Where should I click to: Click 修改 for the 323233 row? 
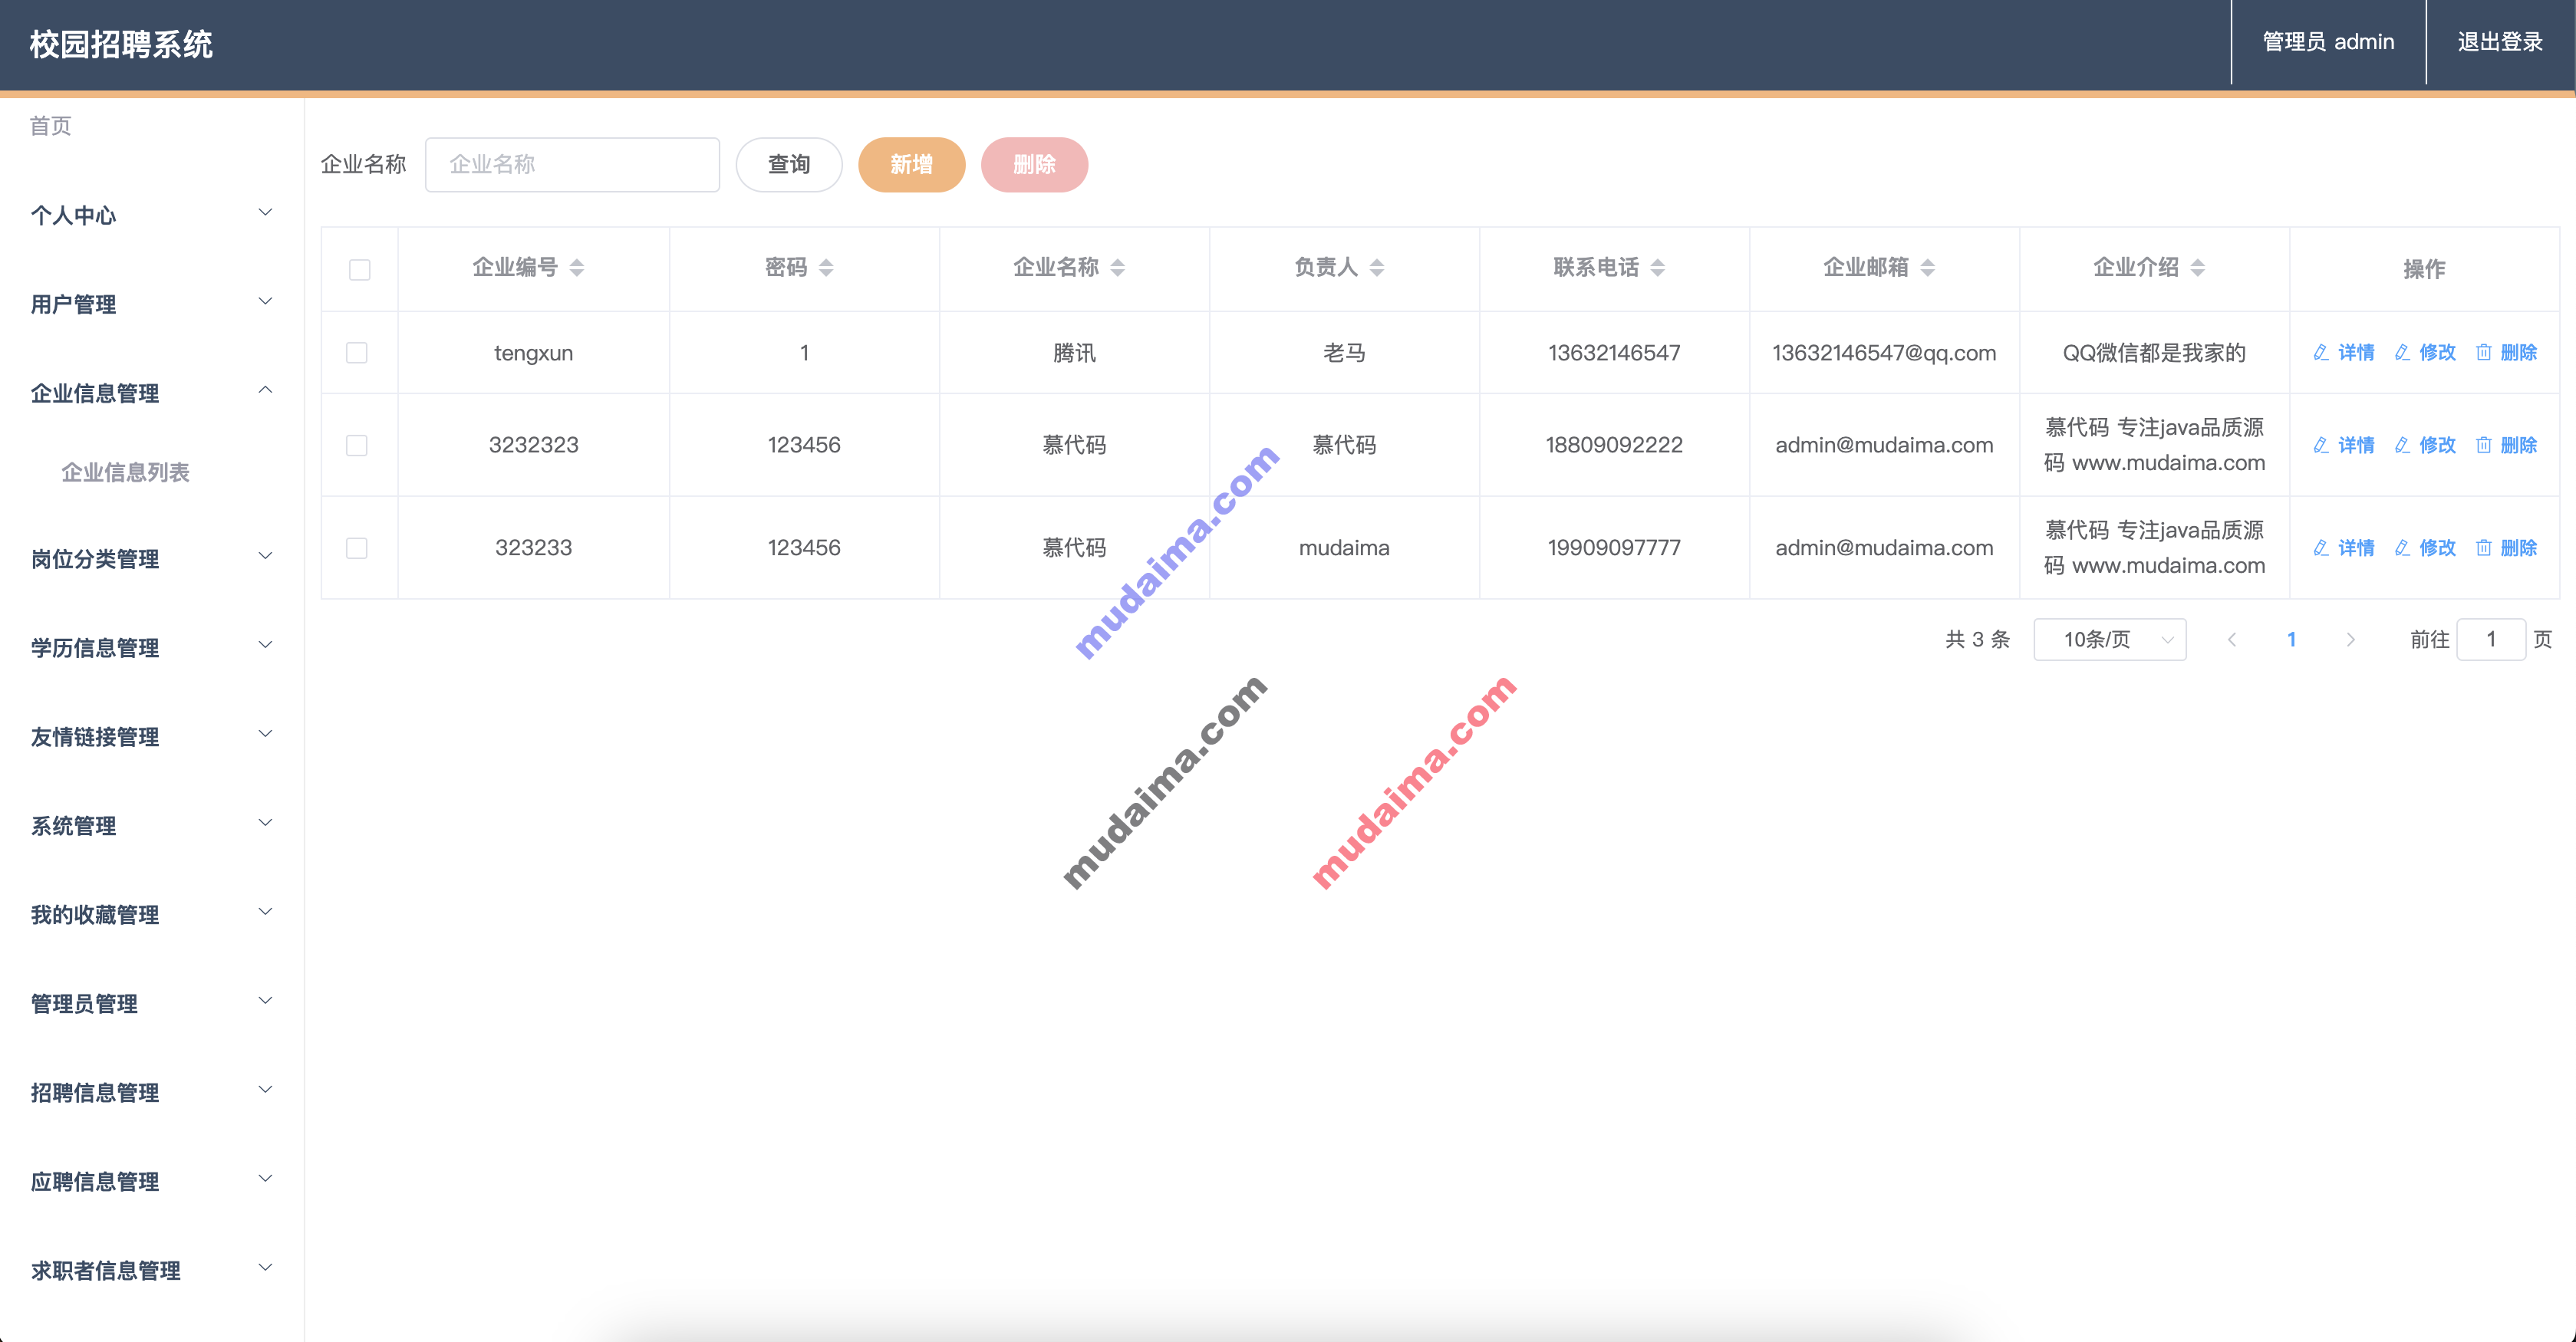click(2425, 548)
